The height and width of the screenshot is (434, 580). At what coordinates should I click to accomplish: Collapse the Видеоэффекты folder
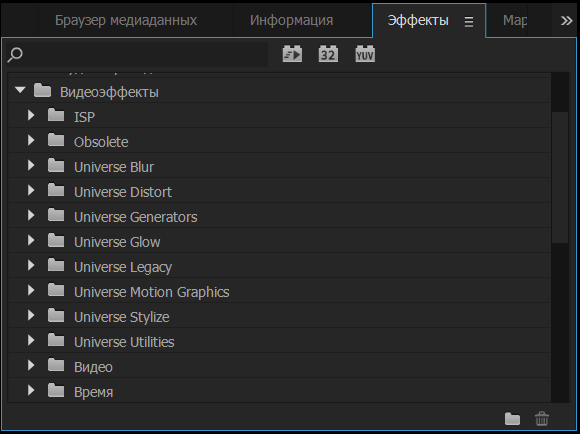point(20,90)
